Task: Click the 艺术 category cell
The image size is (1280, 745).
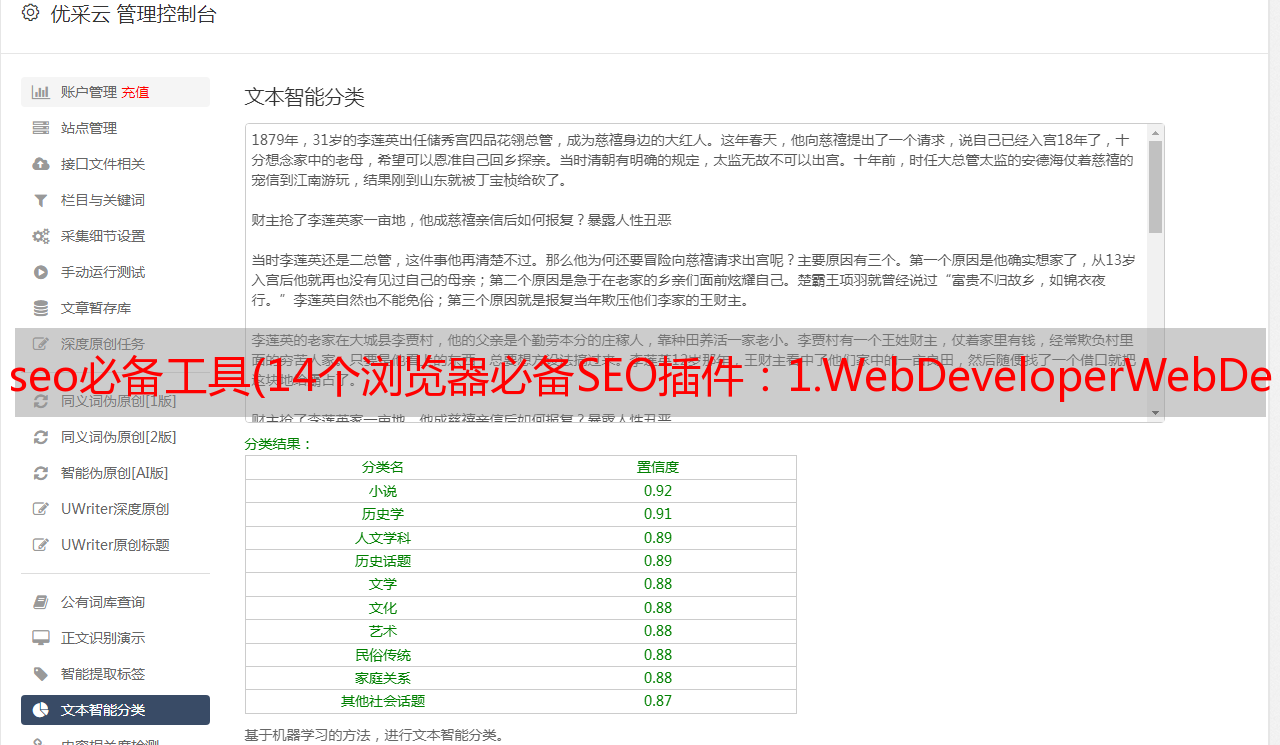Action: click(x=383, y=631)
